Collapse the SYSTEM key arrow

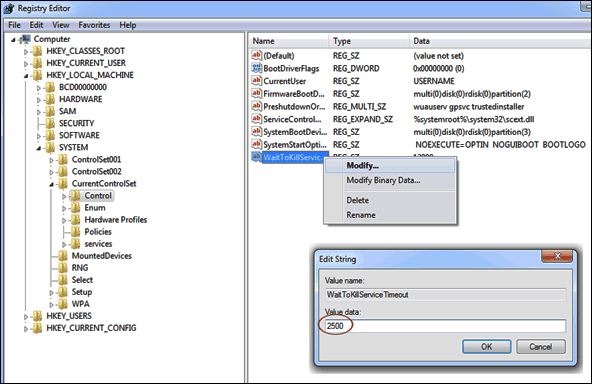[39, 148]
